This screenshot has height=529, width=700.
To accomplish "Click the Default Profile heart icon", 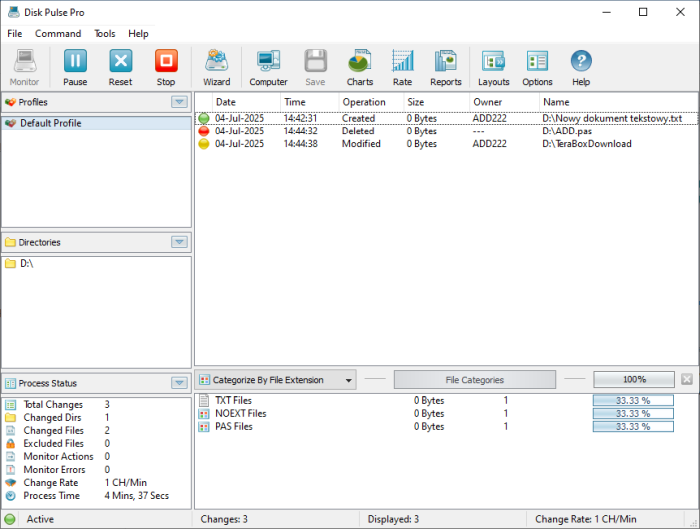I will point(11,123).
